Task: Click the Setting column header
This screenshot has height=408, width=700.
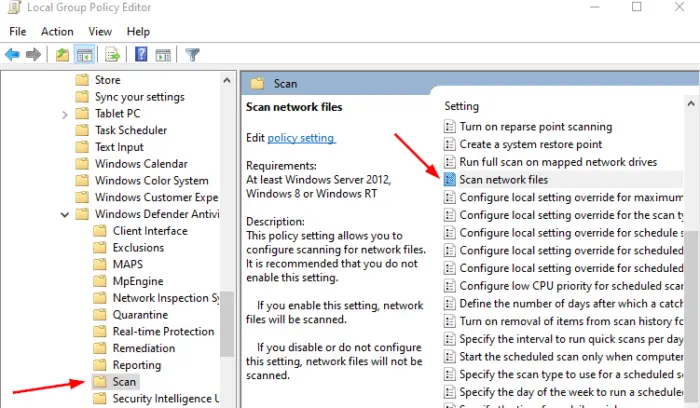Action: point(462,106)
